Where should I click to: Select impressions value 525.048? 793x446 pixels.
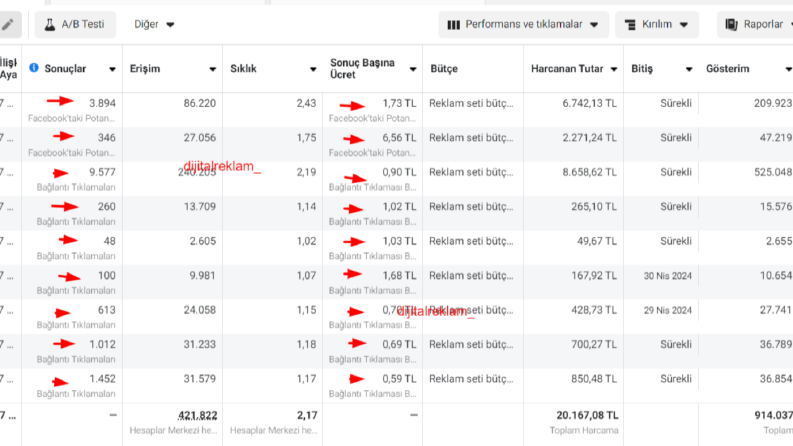pos(773,172)
